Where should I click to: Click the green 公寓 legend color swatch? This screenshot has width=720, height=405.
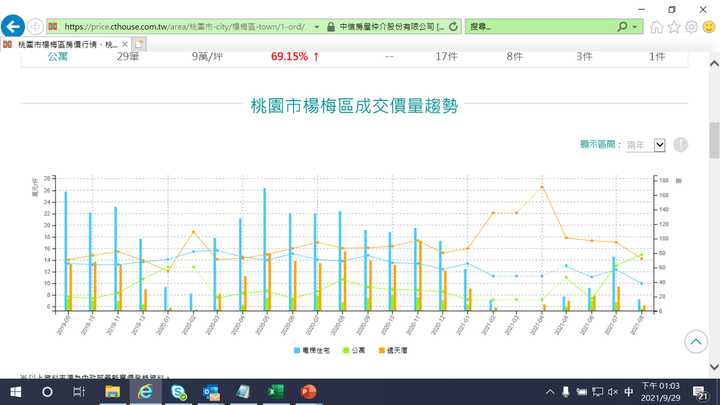pyautogui.click(x=346, y=350)
